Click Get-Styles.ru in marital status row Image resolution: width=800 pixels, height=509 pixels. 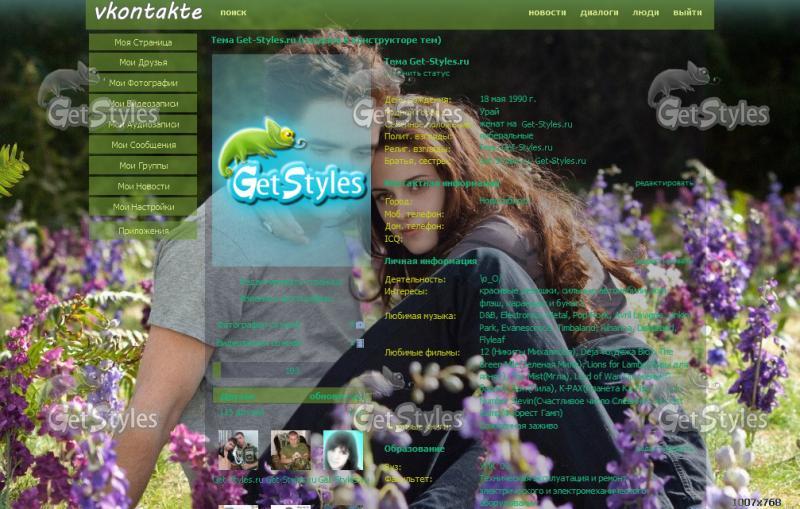(x=546, y=124)
